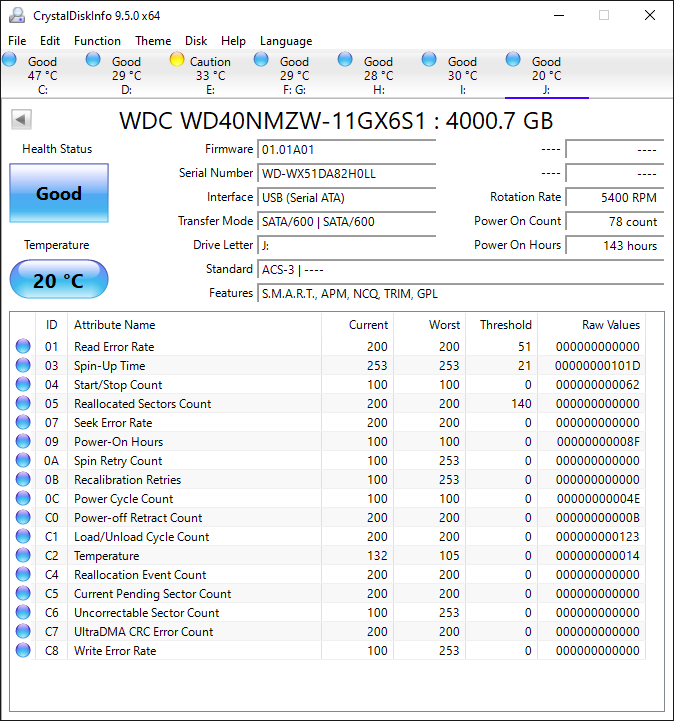Open the Language menu
The image size is (674, 721).
click(x=286, y=41)
